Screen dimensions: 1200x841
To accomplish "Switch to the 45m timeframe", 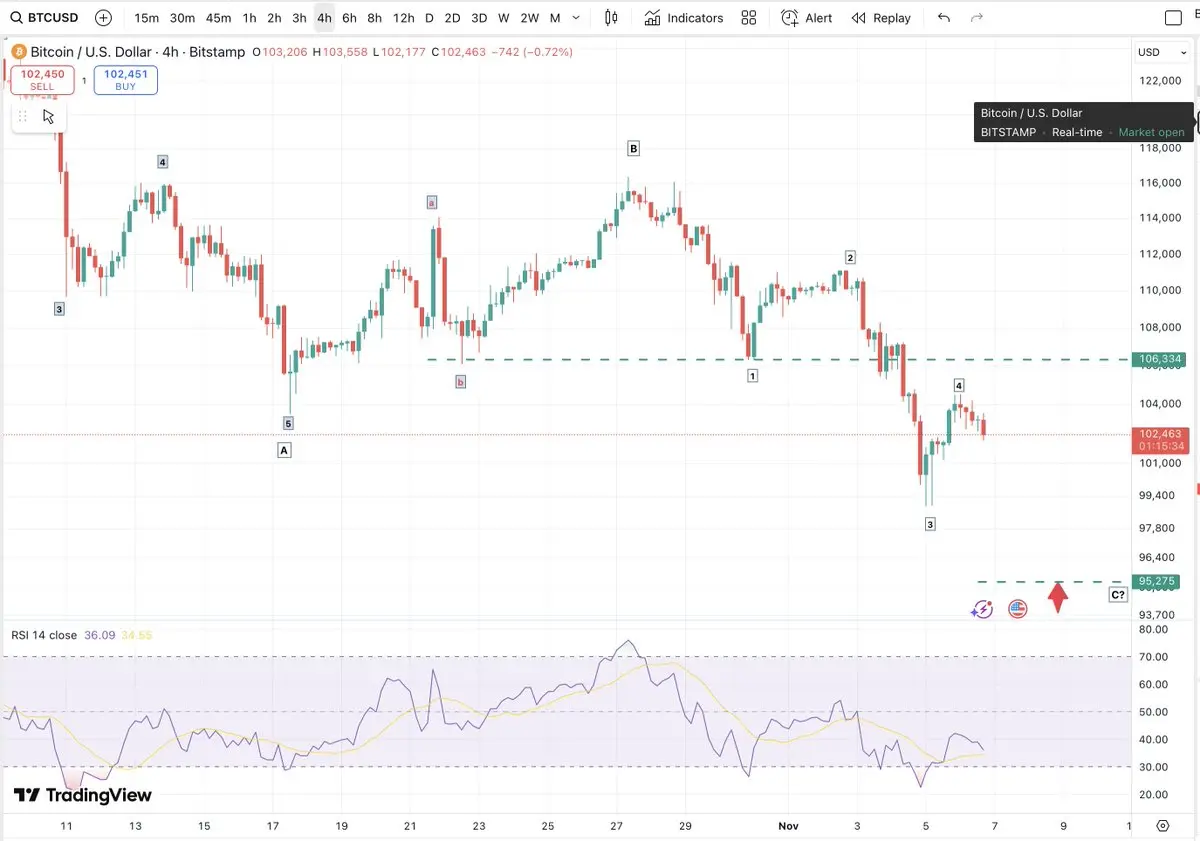I will pos(218,18).
